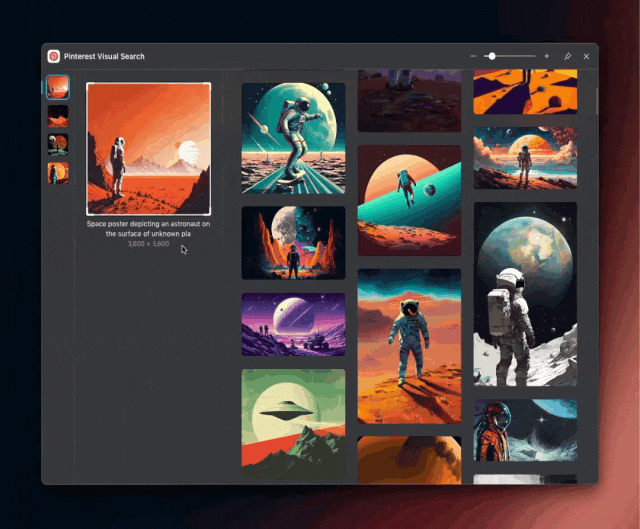
Task: Open the orange-suit astronaut on icy terrain result
Action: click(525, 430)
